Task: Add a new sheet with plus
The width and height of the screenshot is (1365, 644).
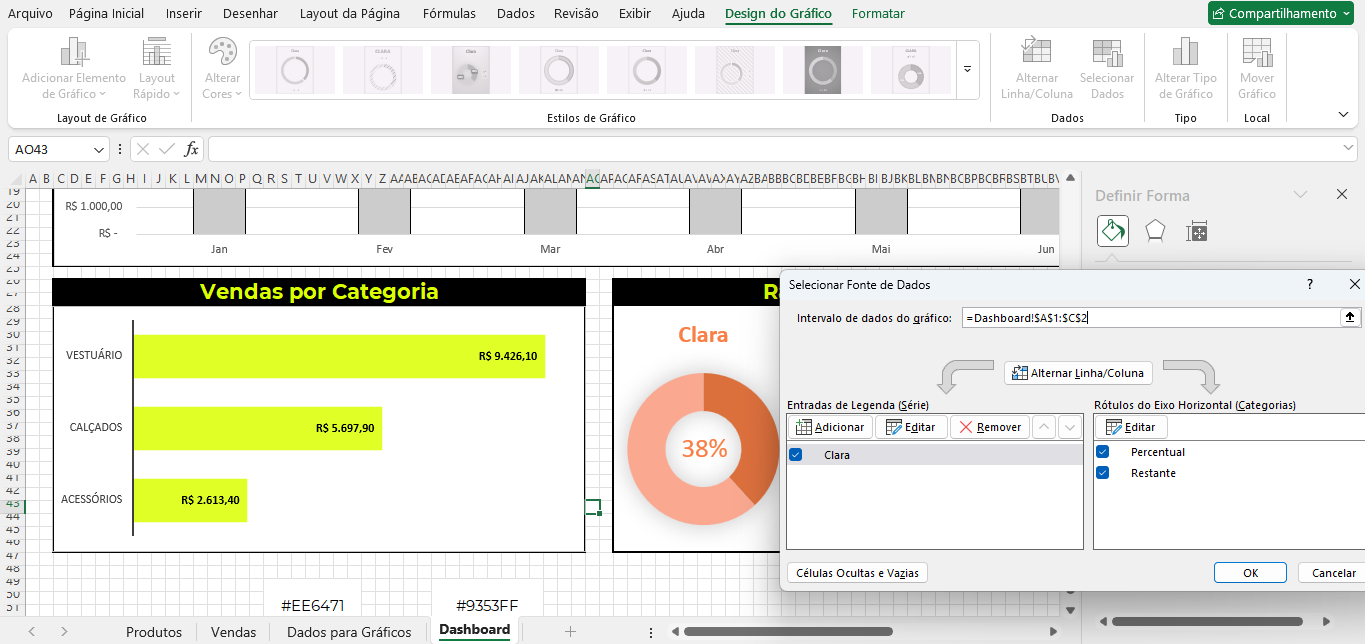Action: tap(570, 631)
